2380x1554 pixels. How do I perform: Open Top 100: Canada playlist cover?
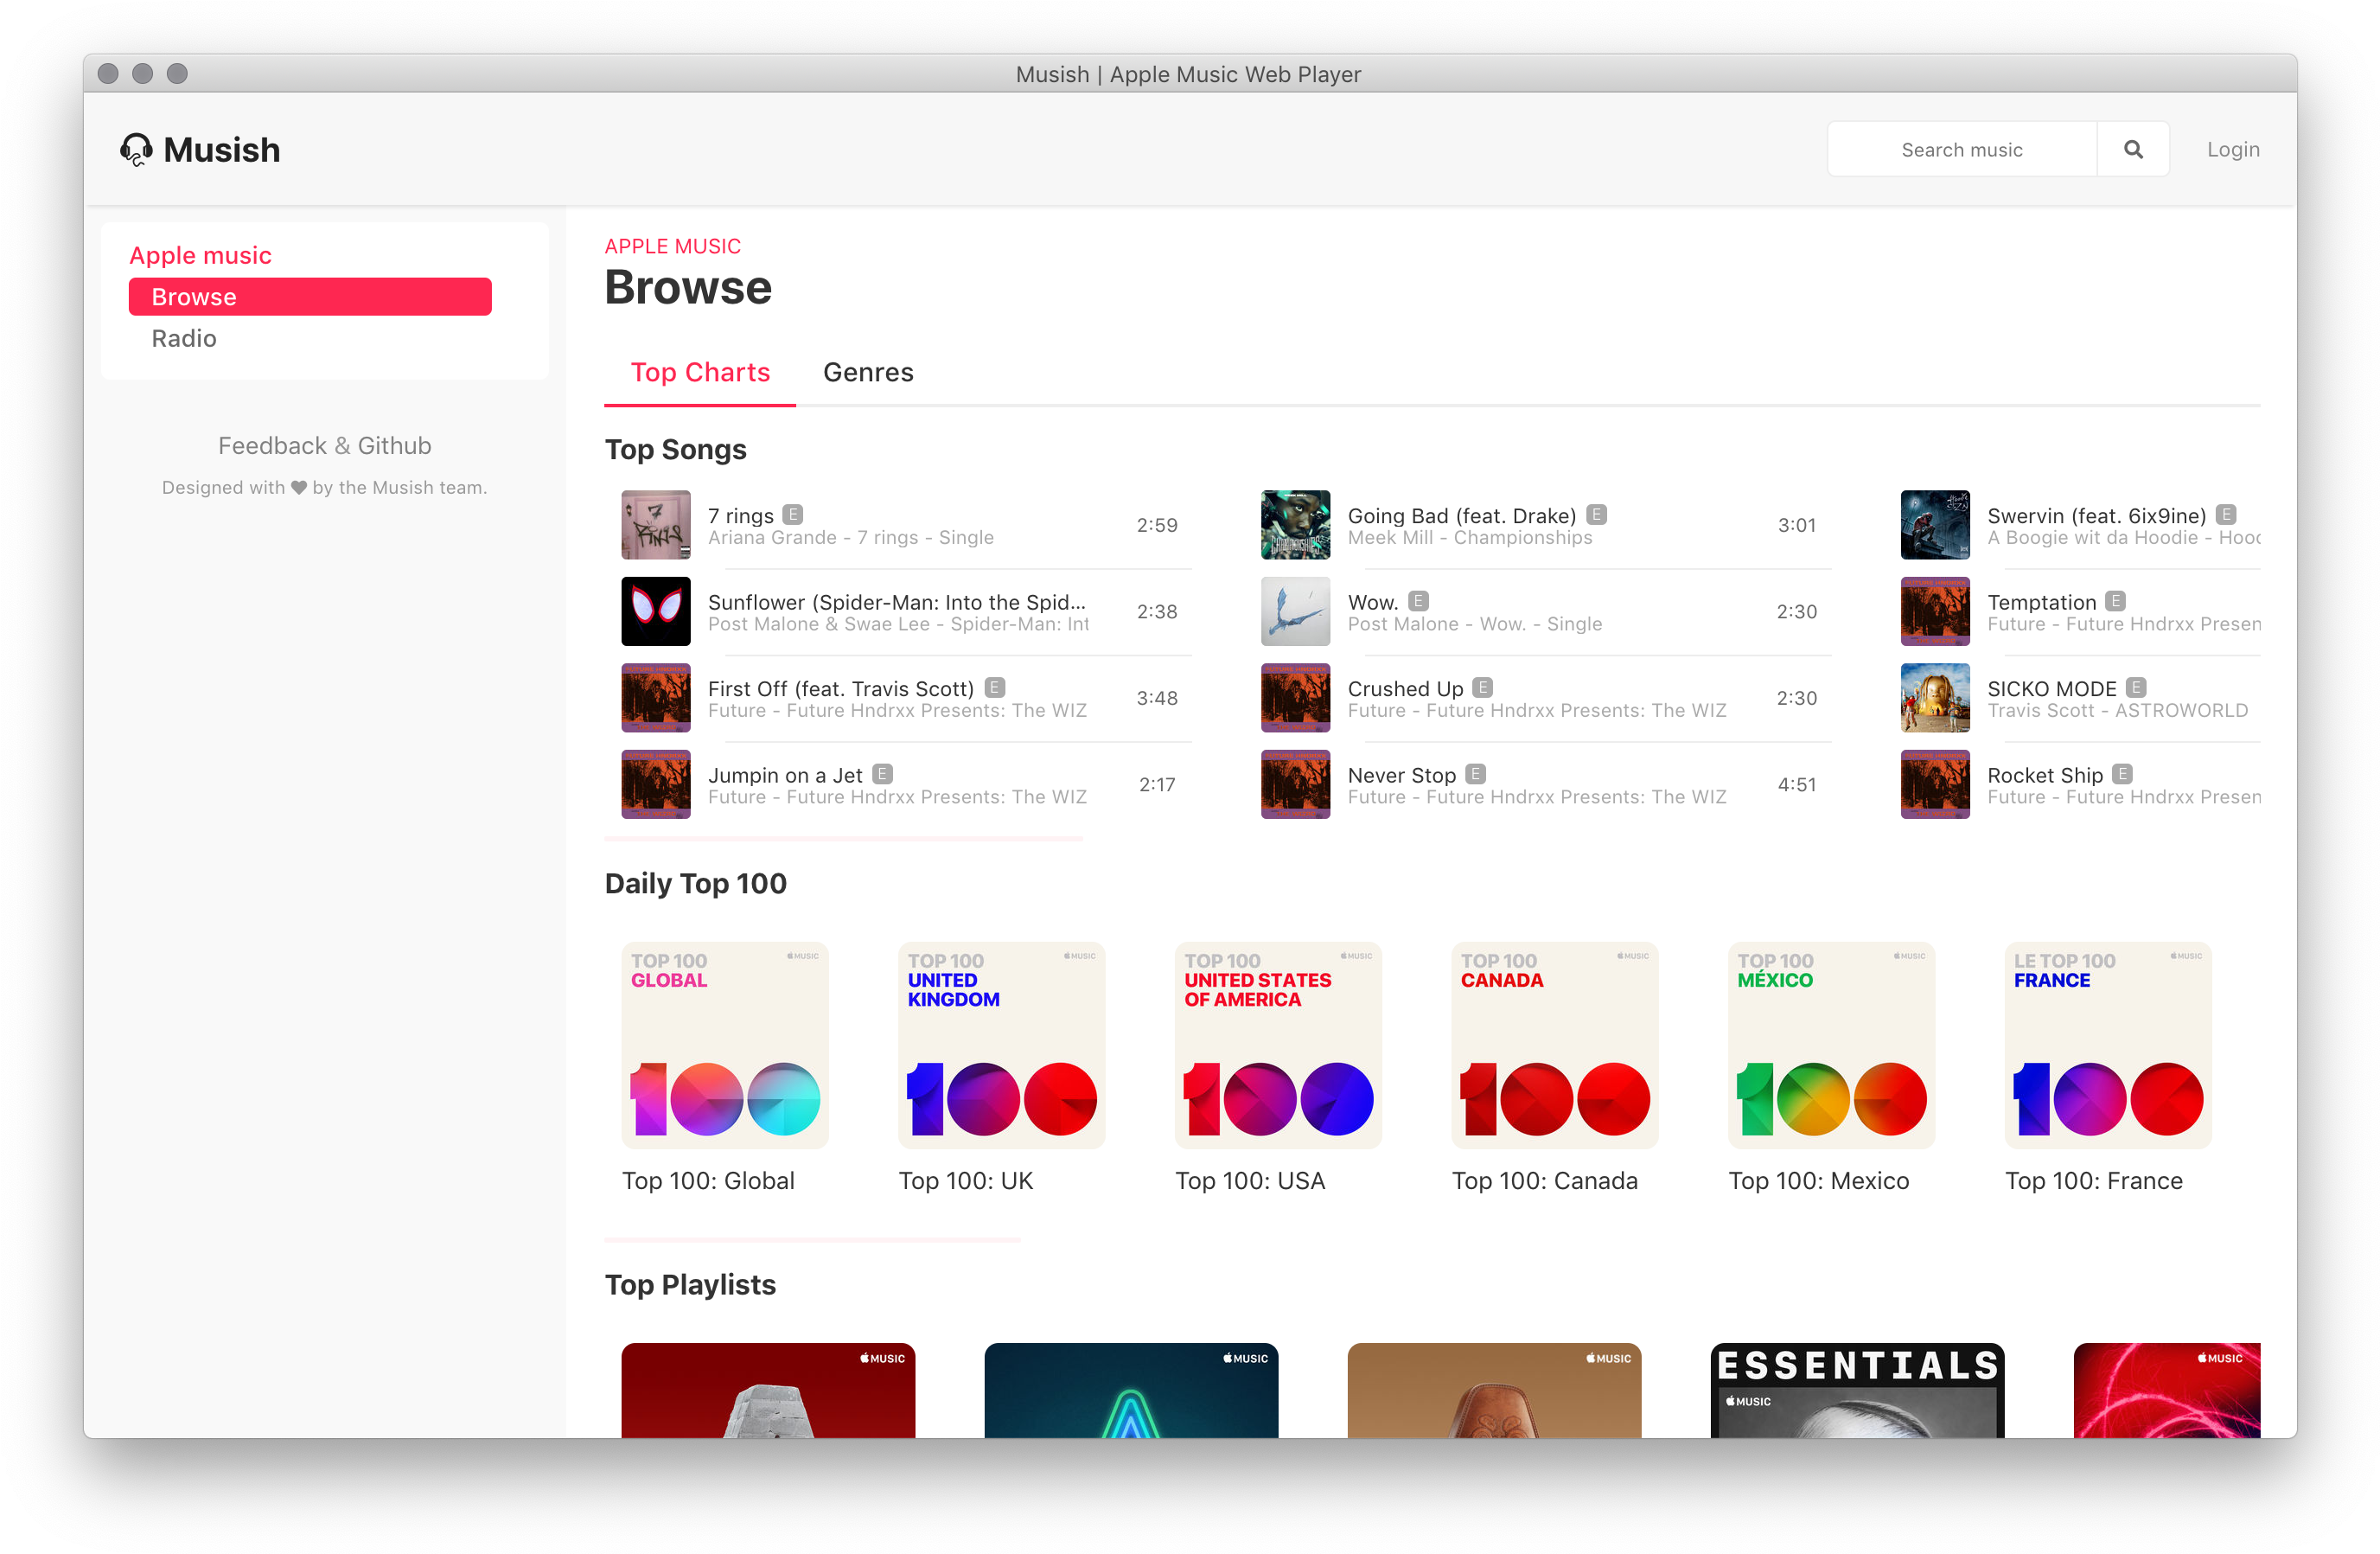tap(1555, 1045)
